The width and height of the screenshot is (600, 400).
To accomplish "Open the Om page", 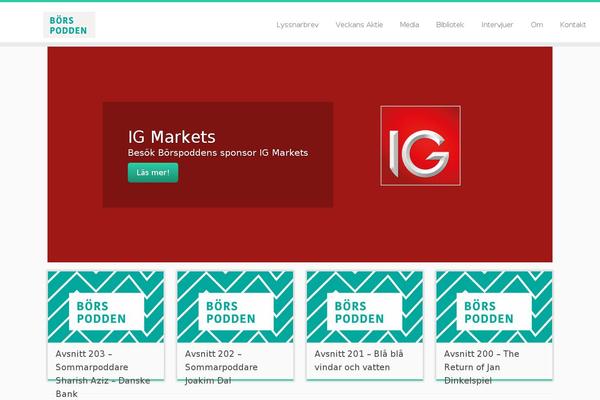I will (536, 25).
